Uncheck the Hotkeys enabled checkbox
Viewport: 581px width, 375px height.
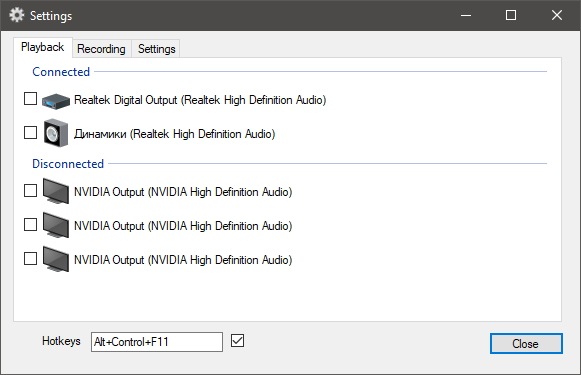pyautogui.click(x=238, y=341)
